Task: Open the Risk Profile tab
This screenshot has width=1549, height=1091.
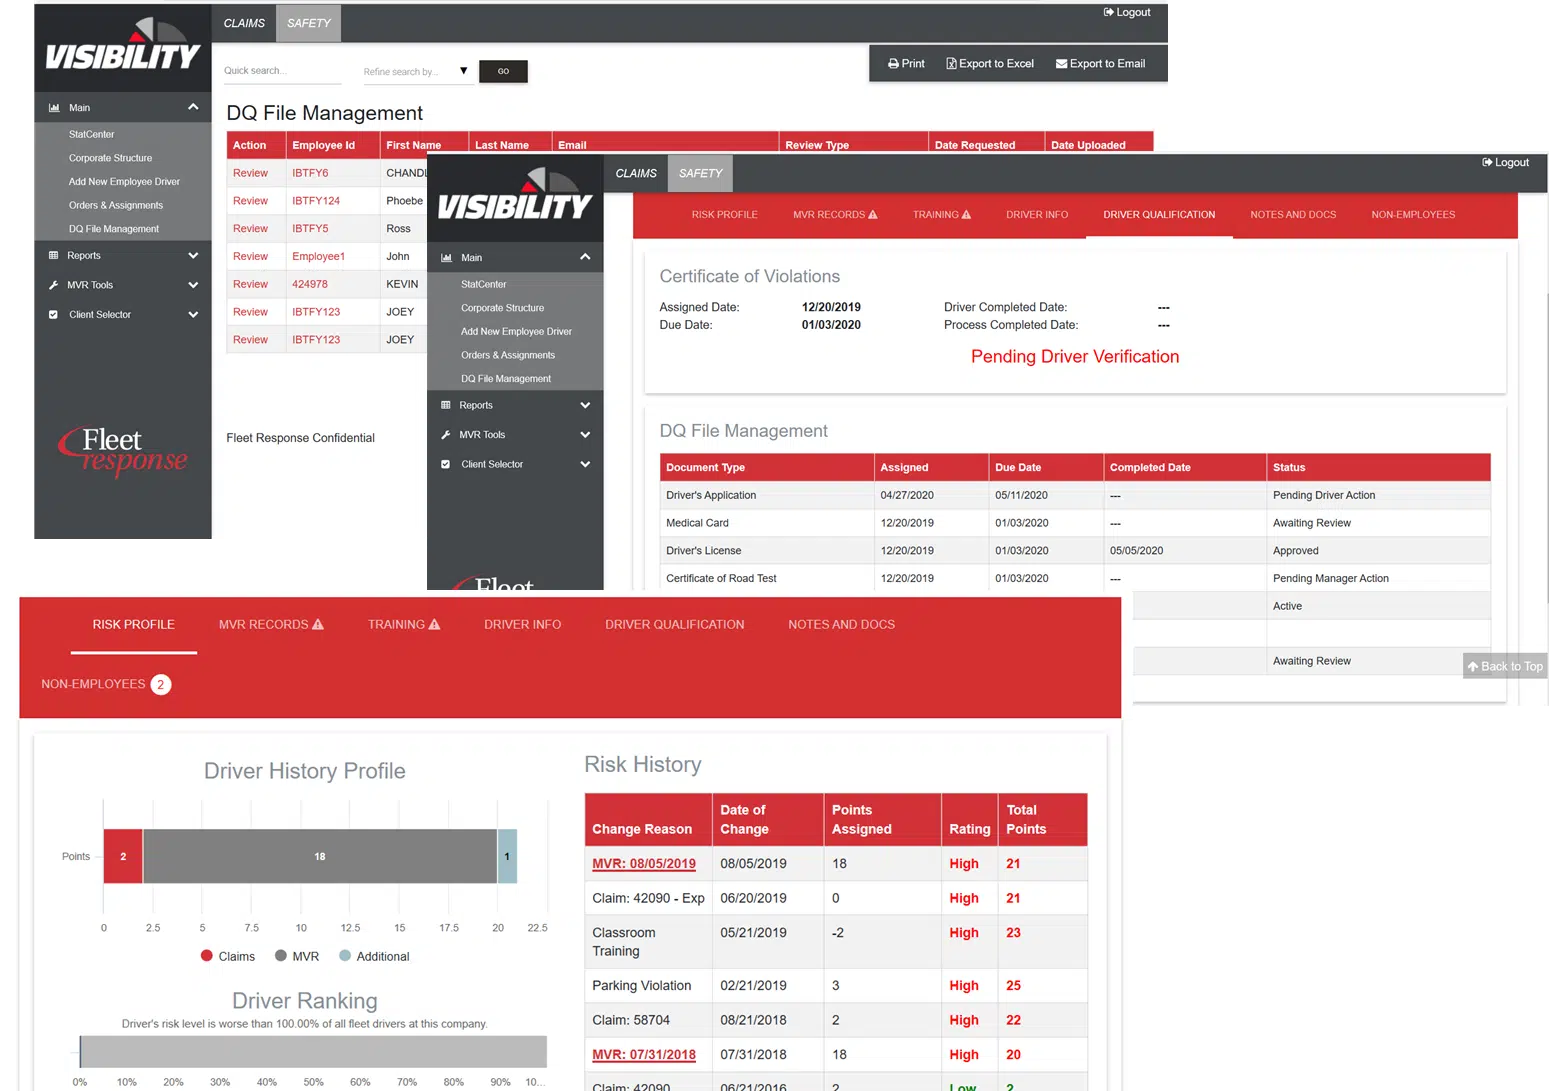Action: pyautogui.click(x=134, y=625)
